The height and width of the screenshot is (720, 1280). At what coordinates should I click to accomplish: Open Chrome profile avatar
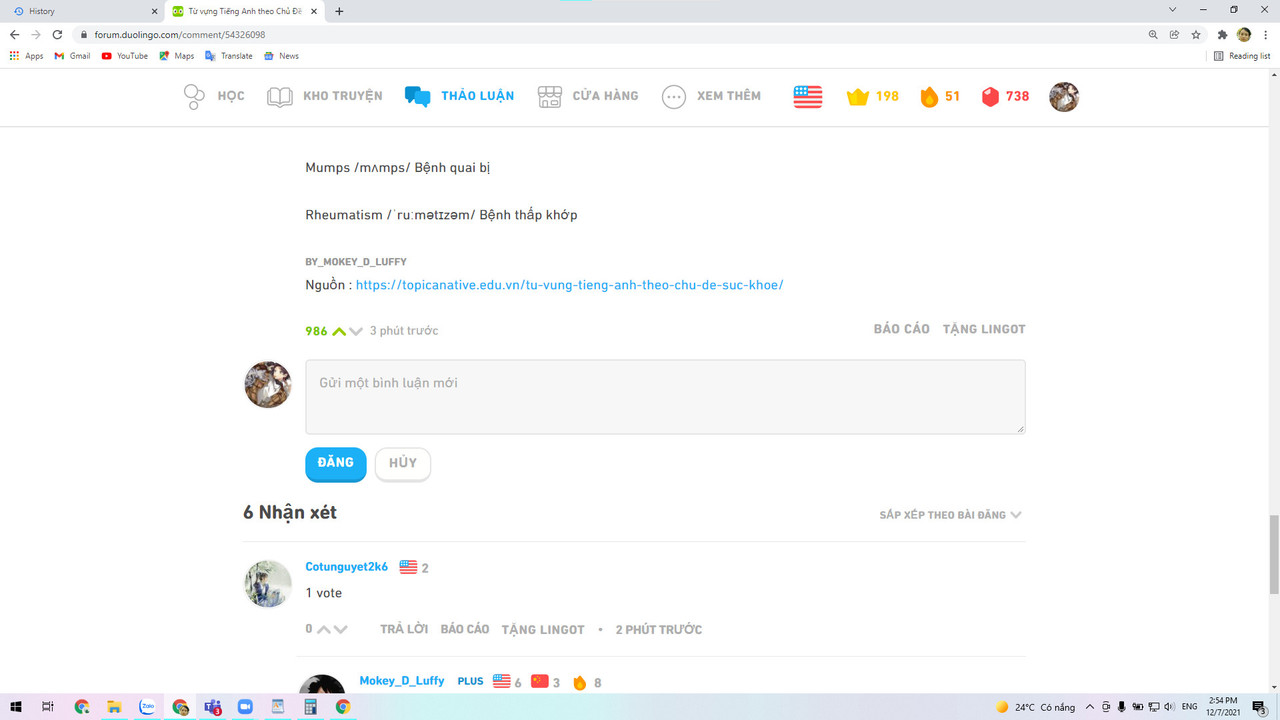click(1244, 34)
